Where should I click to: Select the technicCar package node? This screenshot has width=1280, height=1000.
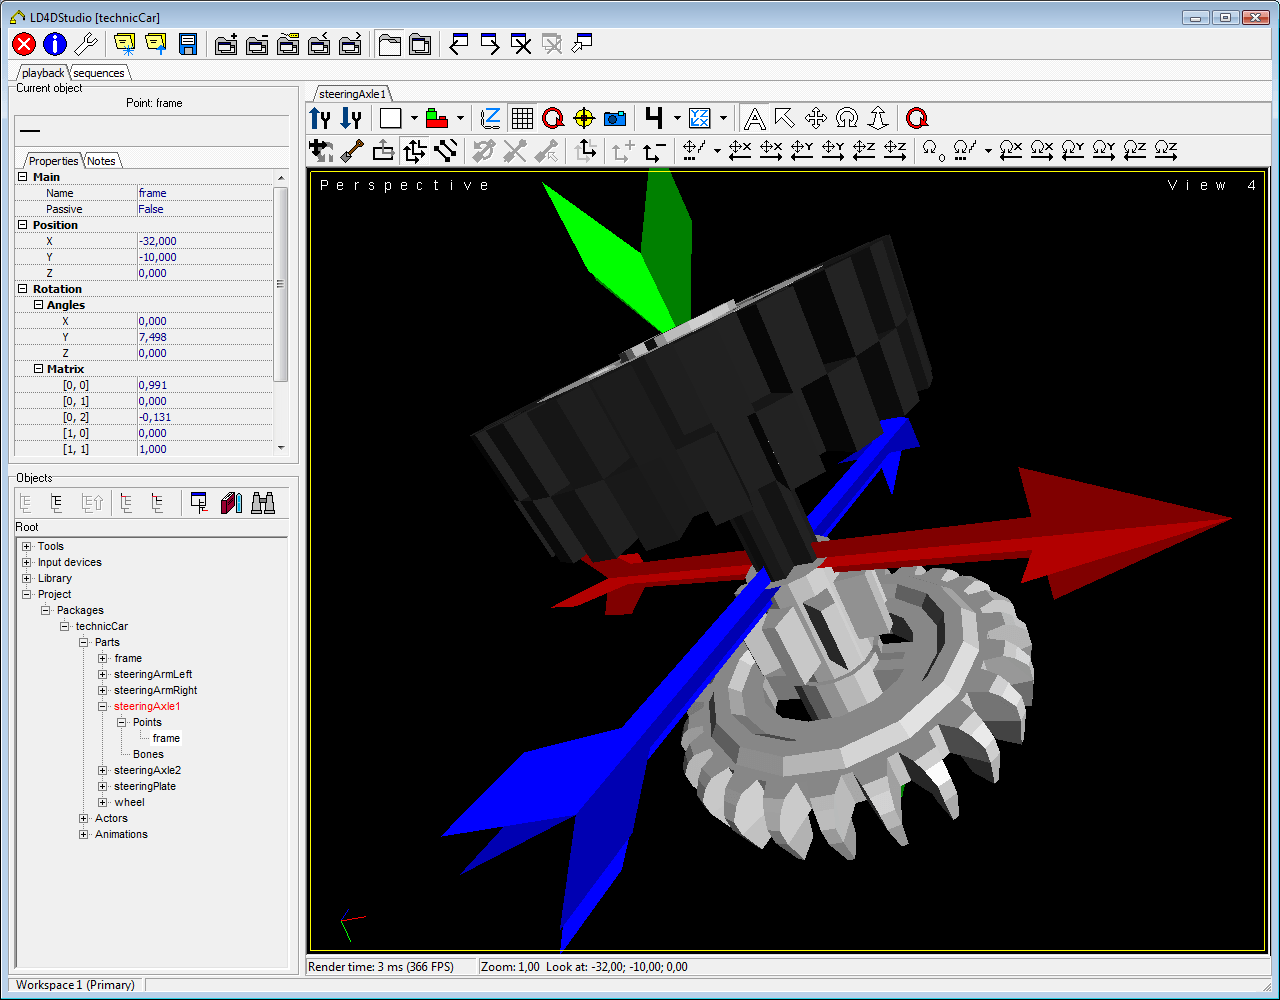click(x=101, y=626)
